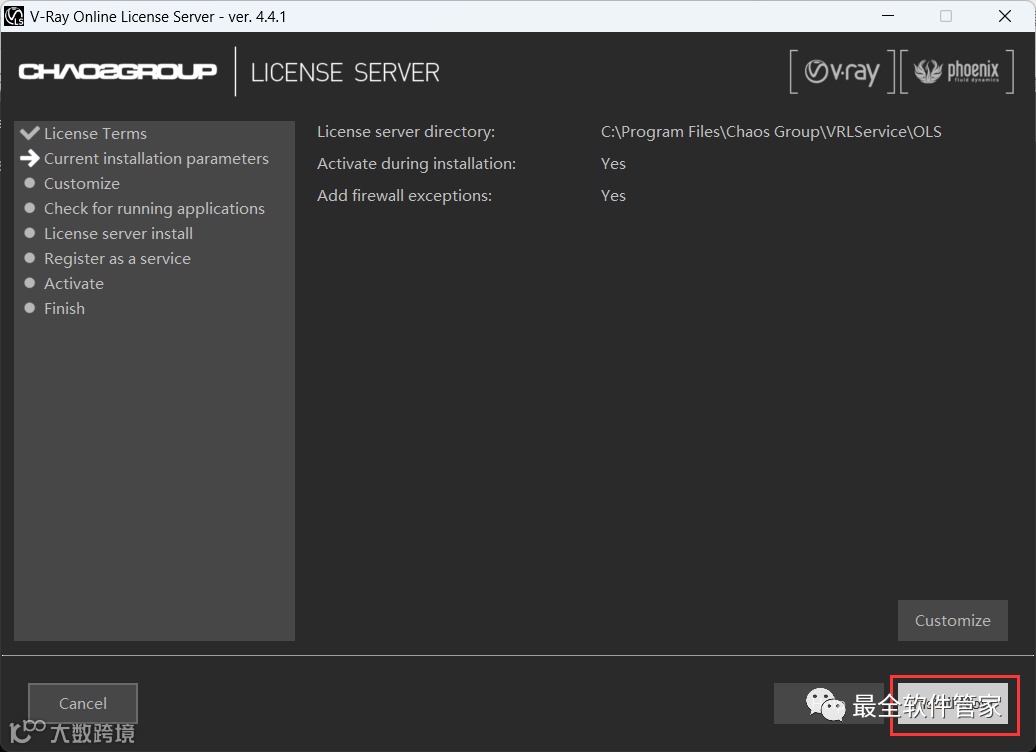The width and height of the screenshot is (1036, 752).
Task: Click the V-Ray app icon in title bar
Action: pos(13,16)
